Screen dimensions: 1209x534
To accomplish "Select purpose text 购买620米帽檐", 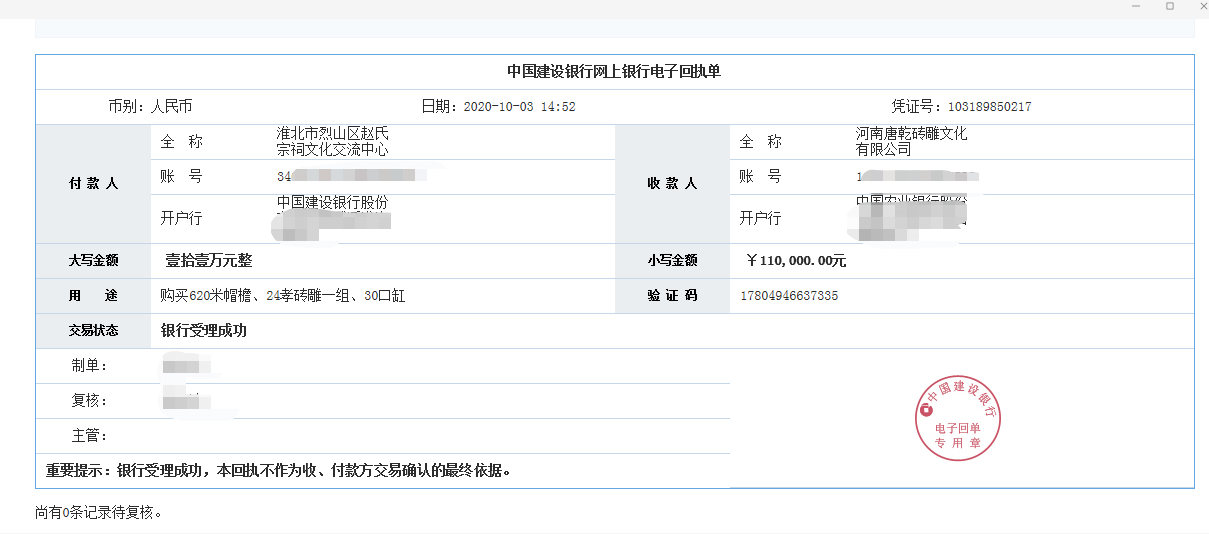I will [205, 296].
